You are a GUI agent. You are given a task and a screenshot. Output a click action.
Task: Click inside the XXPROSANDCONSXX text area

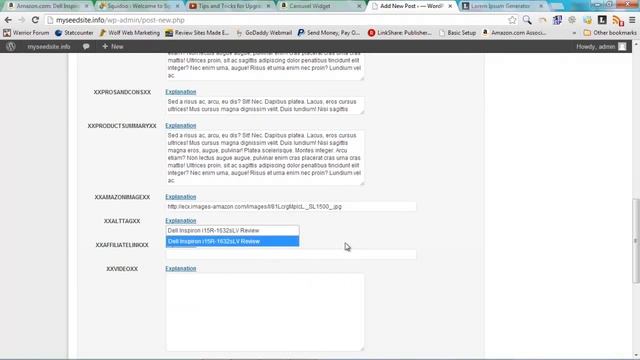tap(265, 105)
